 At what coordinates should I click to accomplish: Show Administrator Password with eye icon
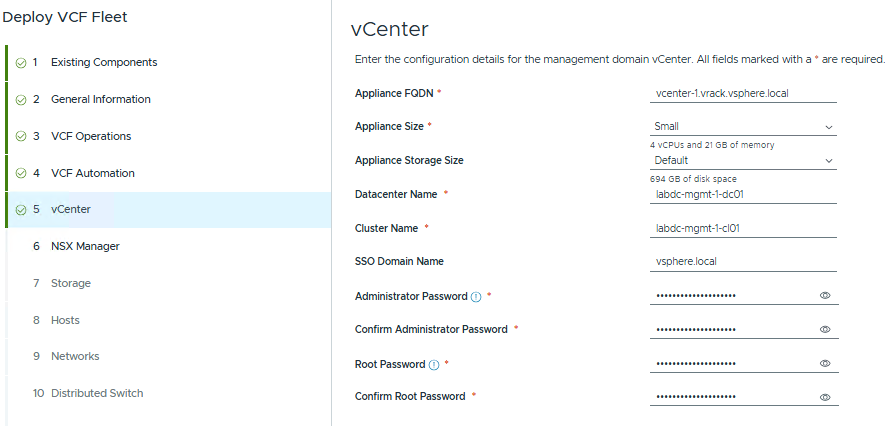(x=826, y=296)
